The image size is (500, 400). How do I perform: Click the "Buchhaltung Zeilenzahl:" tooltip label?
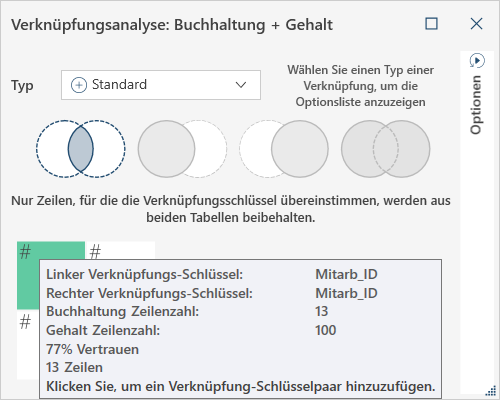[x=122, y=311]
